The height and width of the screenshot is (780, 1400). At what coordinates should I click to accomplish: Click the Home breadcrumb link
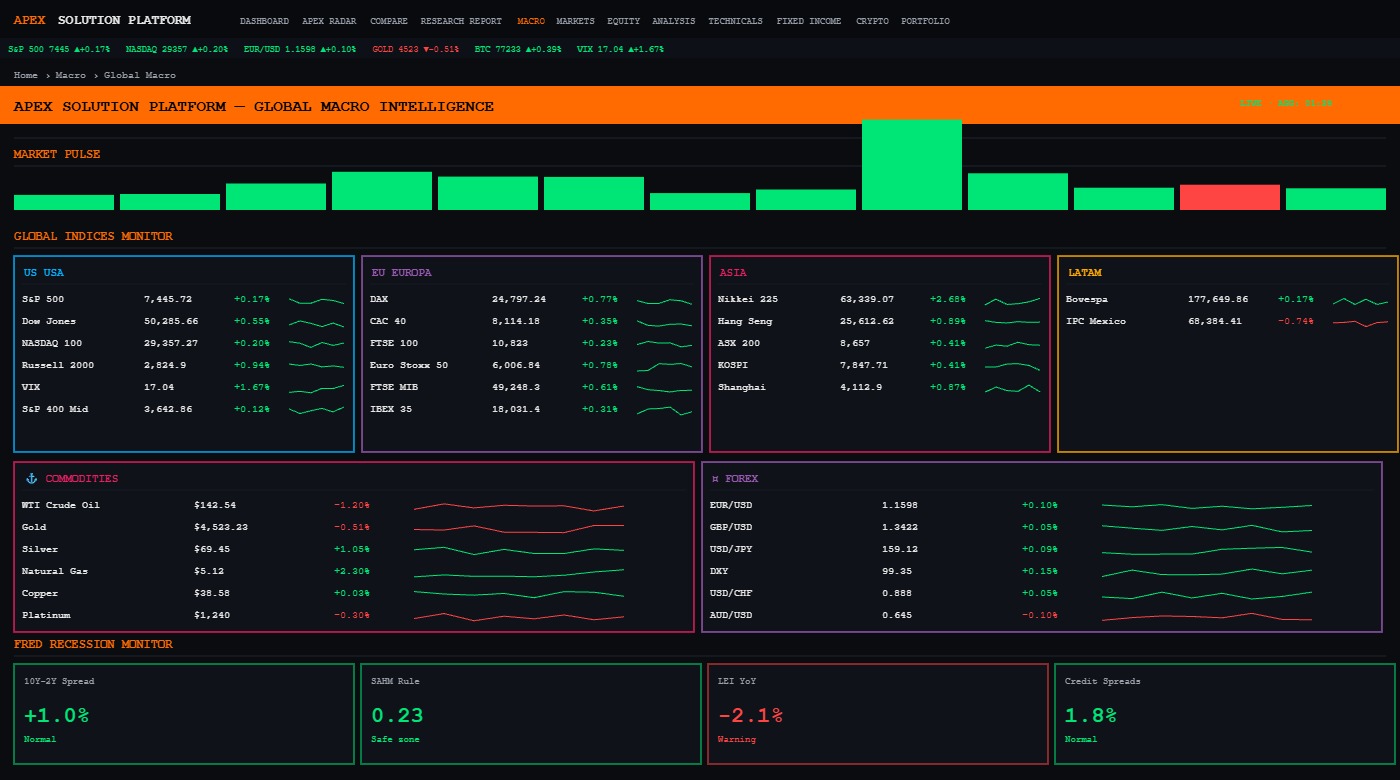point(26,75)
